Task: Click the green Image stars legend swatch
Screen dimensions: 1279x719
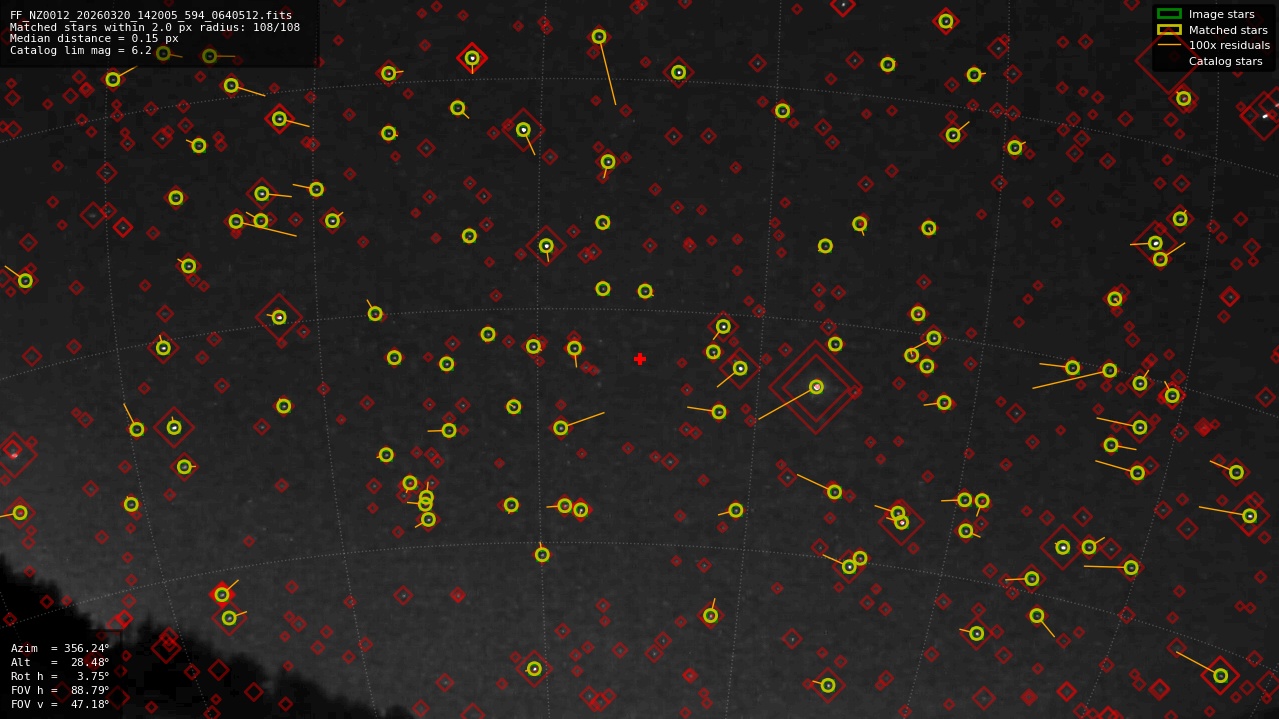Action: (x=1169, y=14)
